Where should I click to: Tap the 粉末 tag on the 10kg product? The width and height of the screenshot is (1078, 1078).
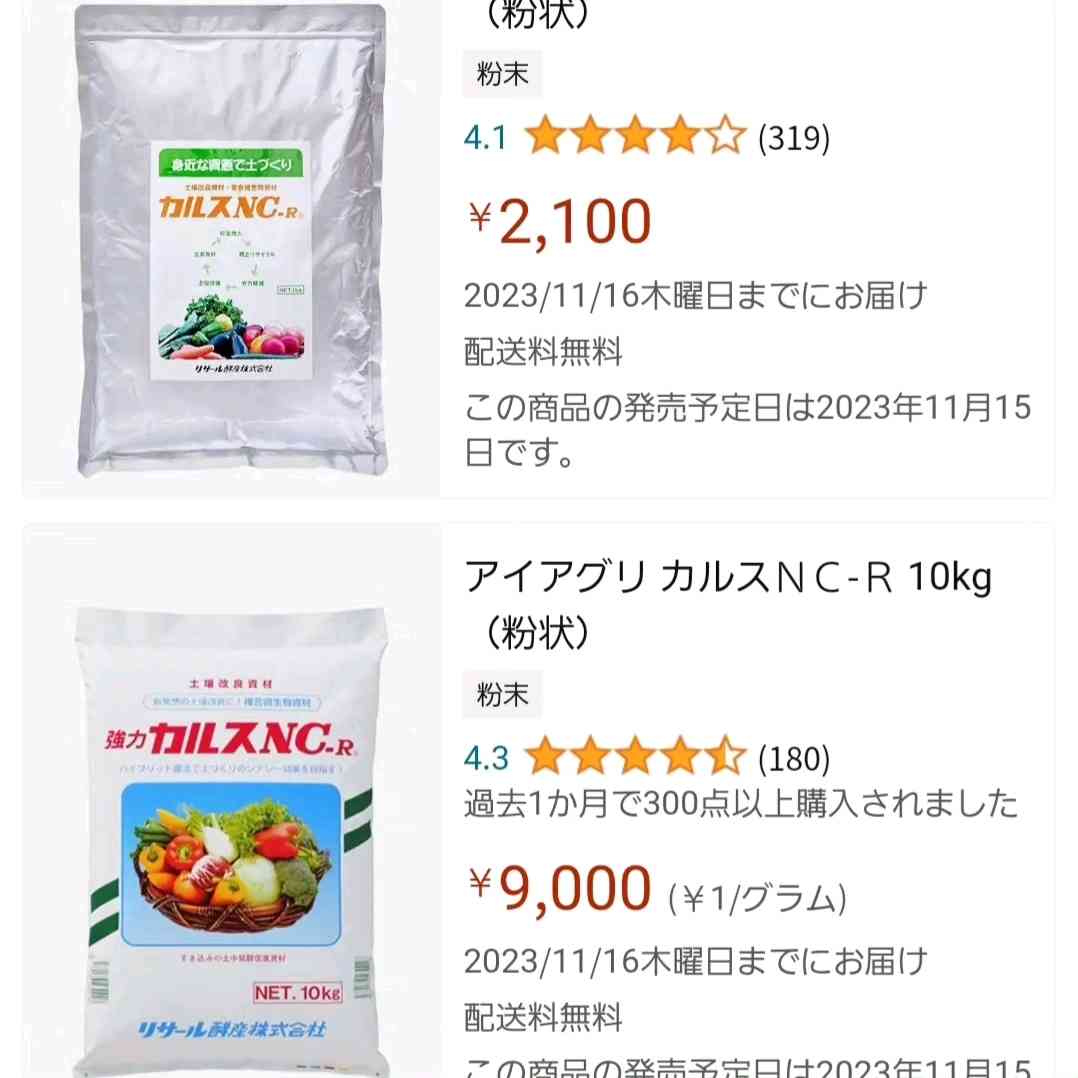tap(503, 694)
